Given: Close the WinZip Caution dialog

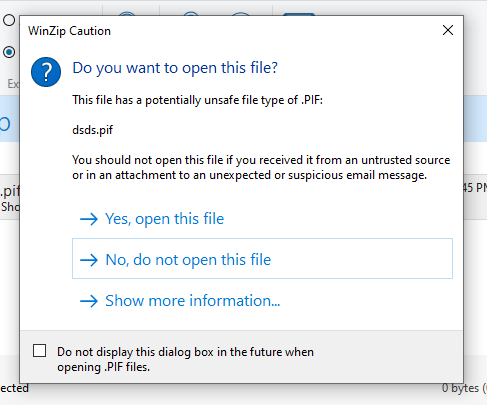Looking at the screenshot, I should [x=448, y=30].
